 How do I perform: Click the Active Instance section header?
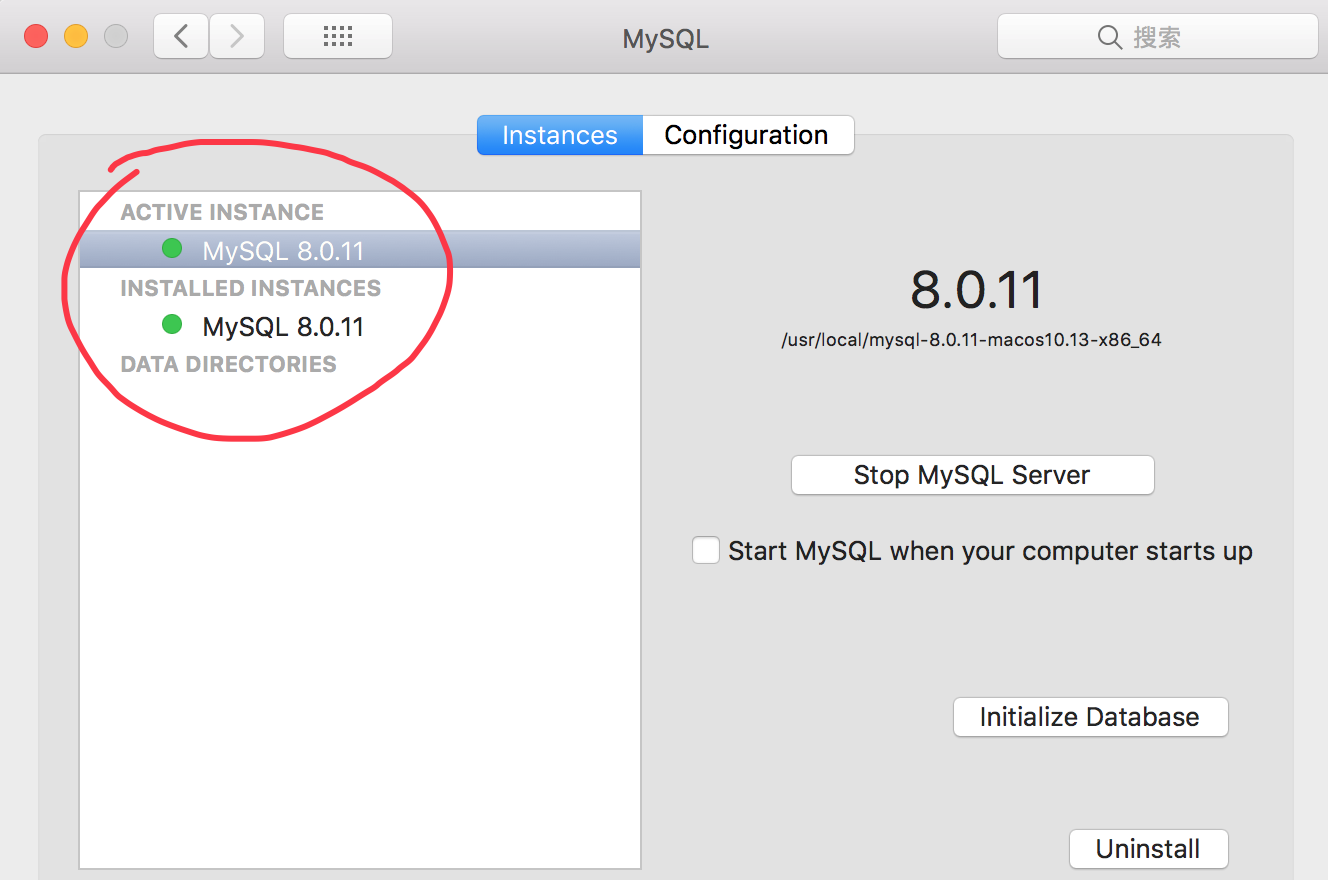[222, 212]
